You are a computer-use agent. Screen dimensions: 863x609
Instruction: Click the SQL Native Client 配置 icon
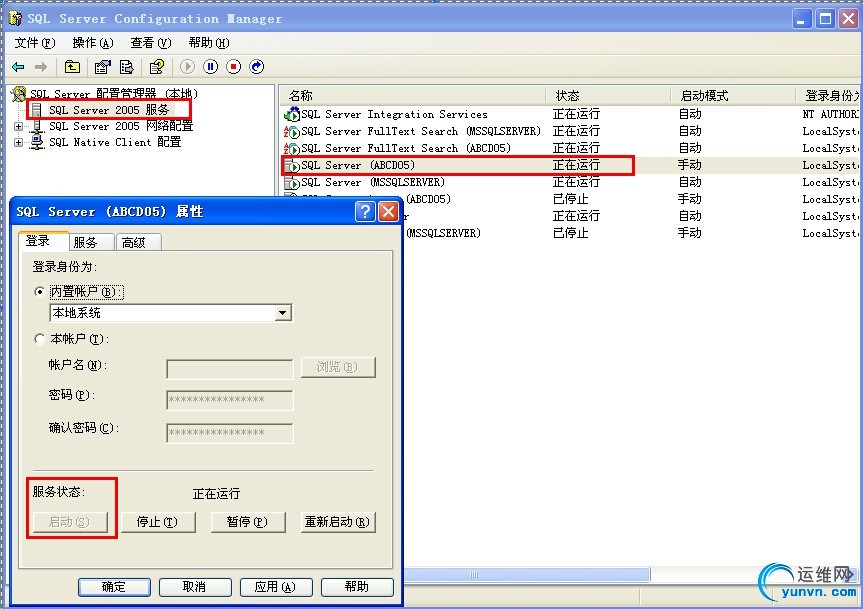coord(37,142)
